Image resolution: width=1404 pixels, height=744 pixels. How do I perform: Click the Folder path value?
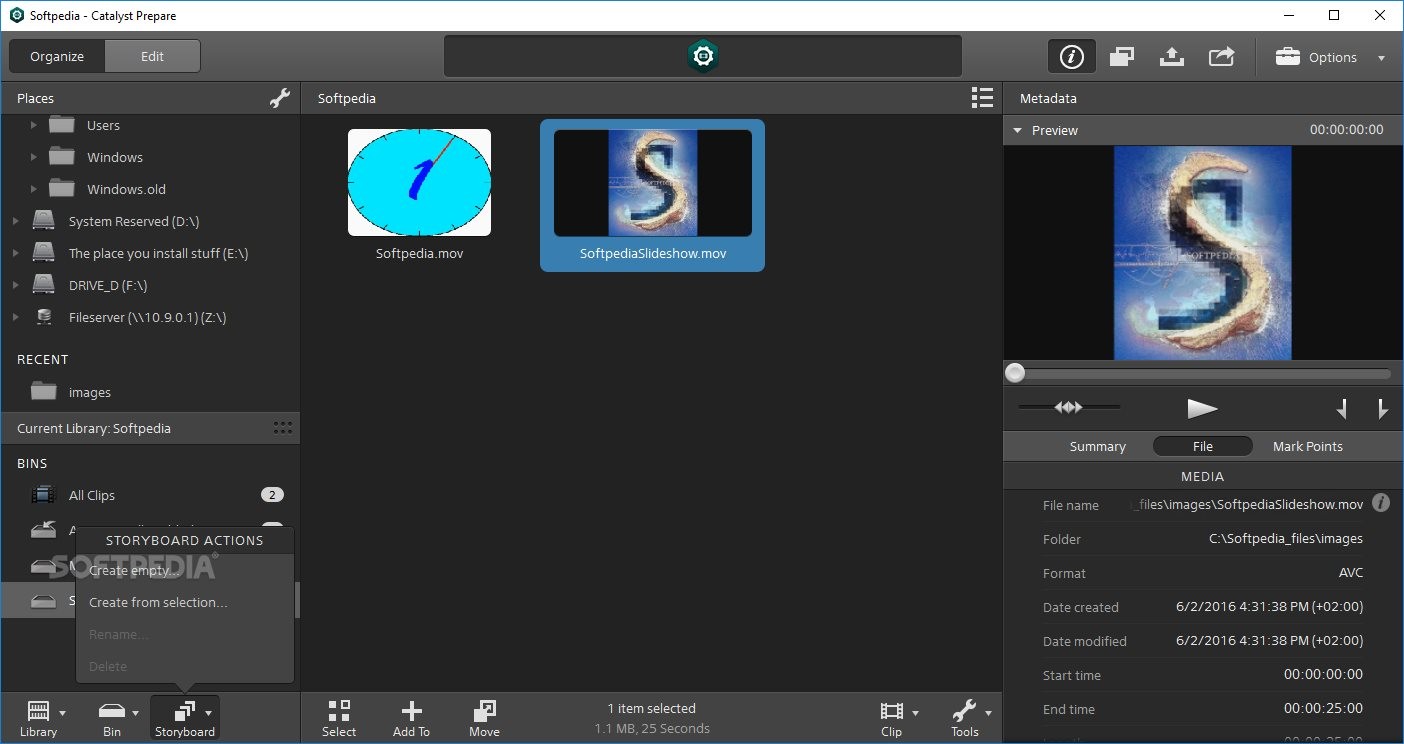[1285, 539]
